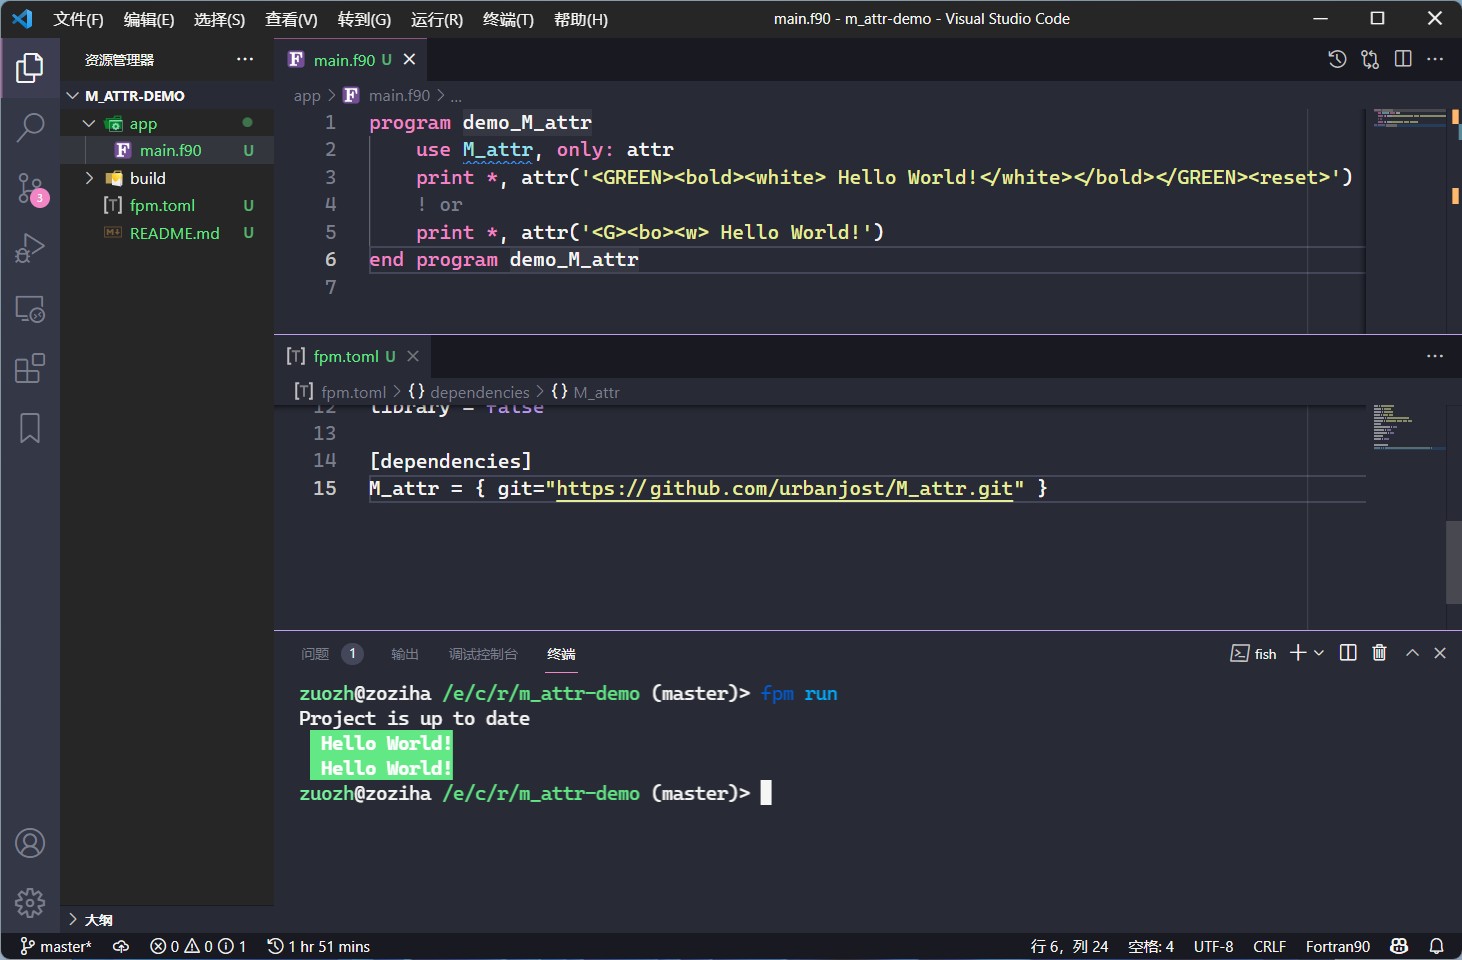Open the Bookmarks view icon

pos(30,428)
